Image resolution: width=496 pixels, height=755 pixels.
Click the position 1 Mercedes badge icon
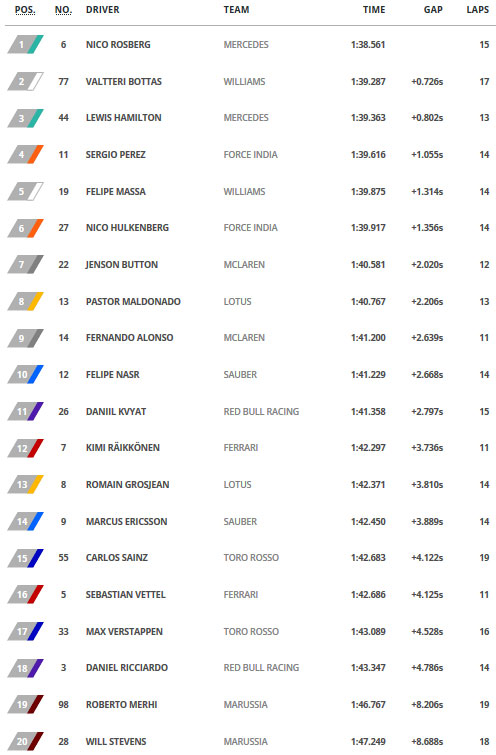26,45
